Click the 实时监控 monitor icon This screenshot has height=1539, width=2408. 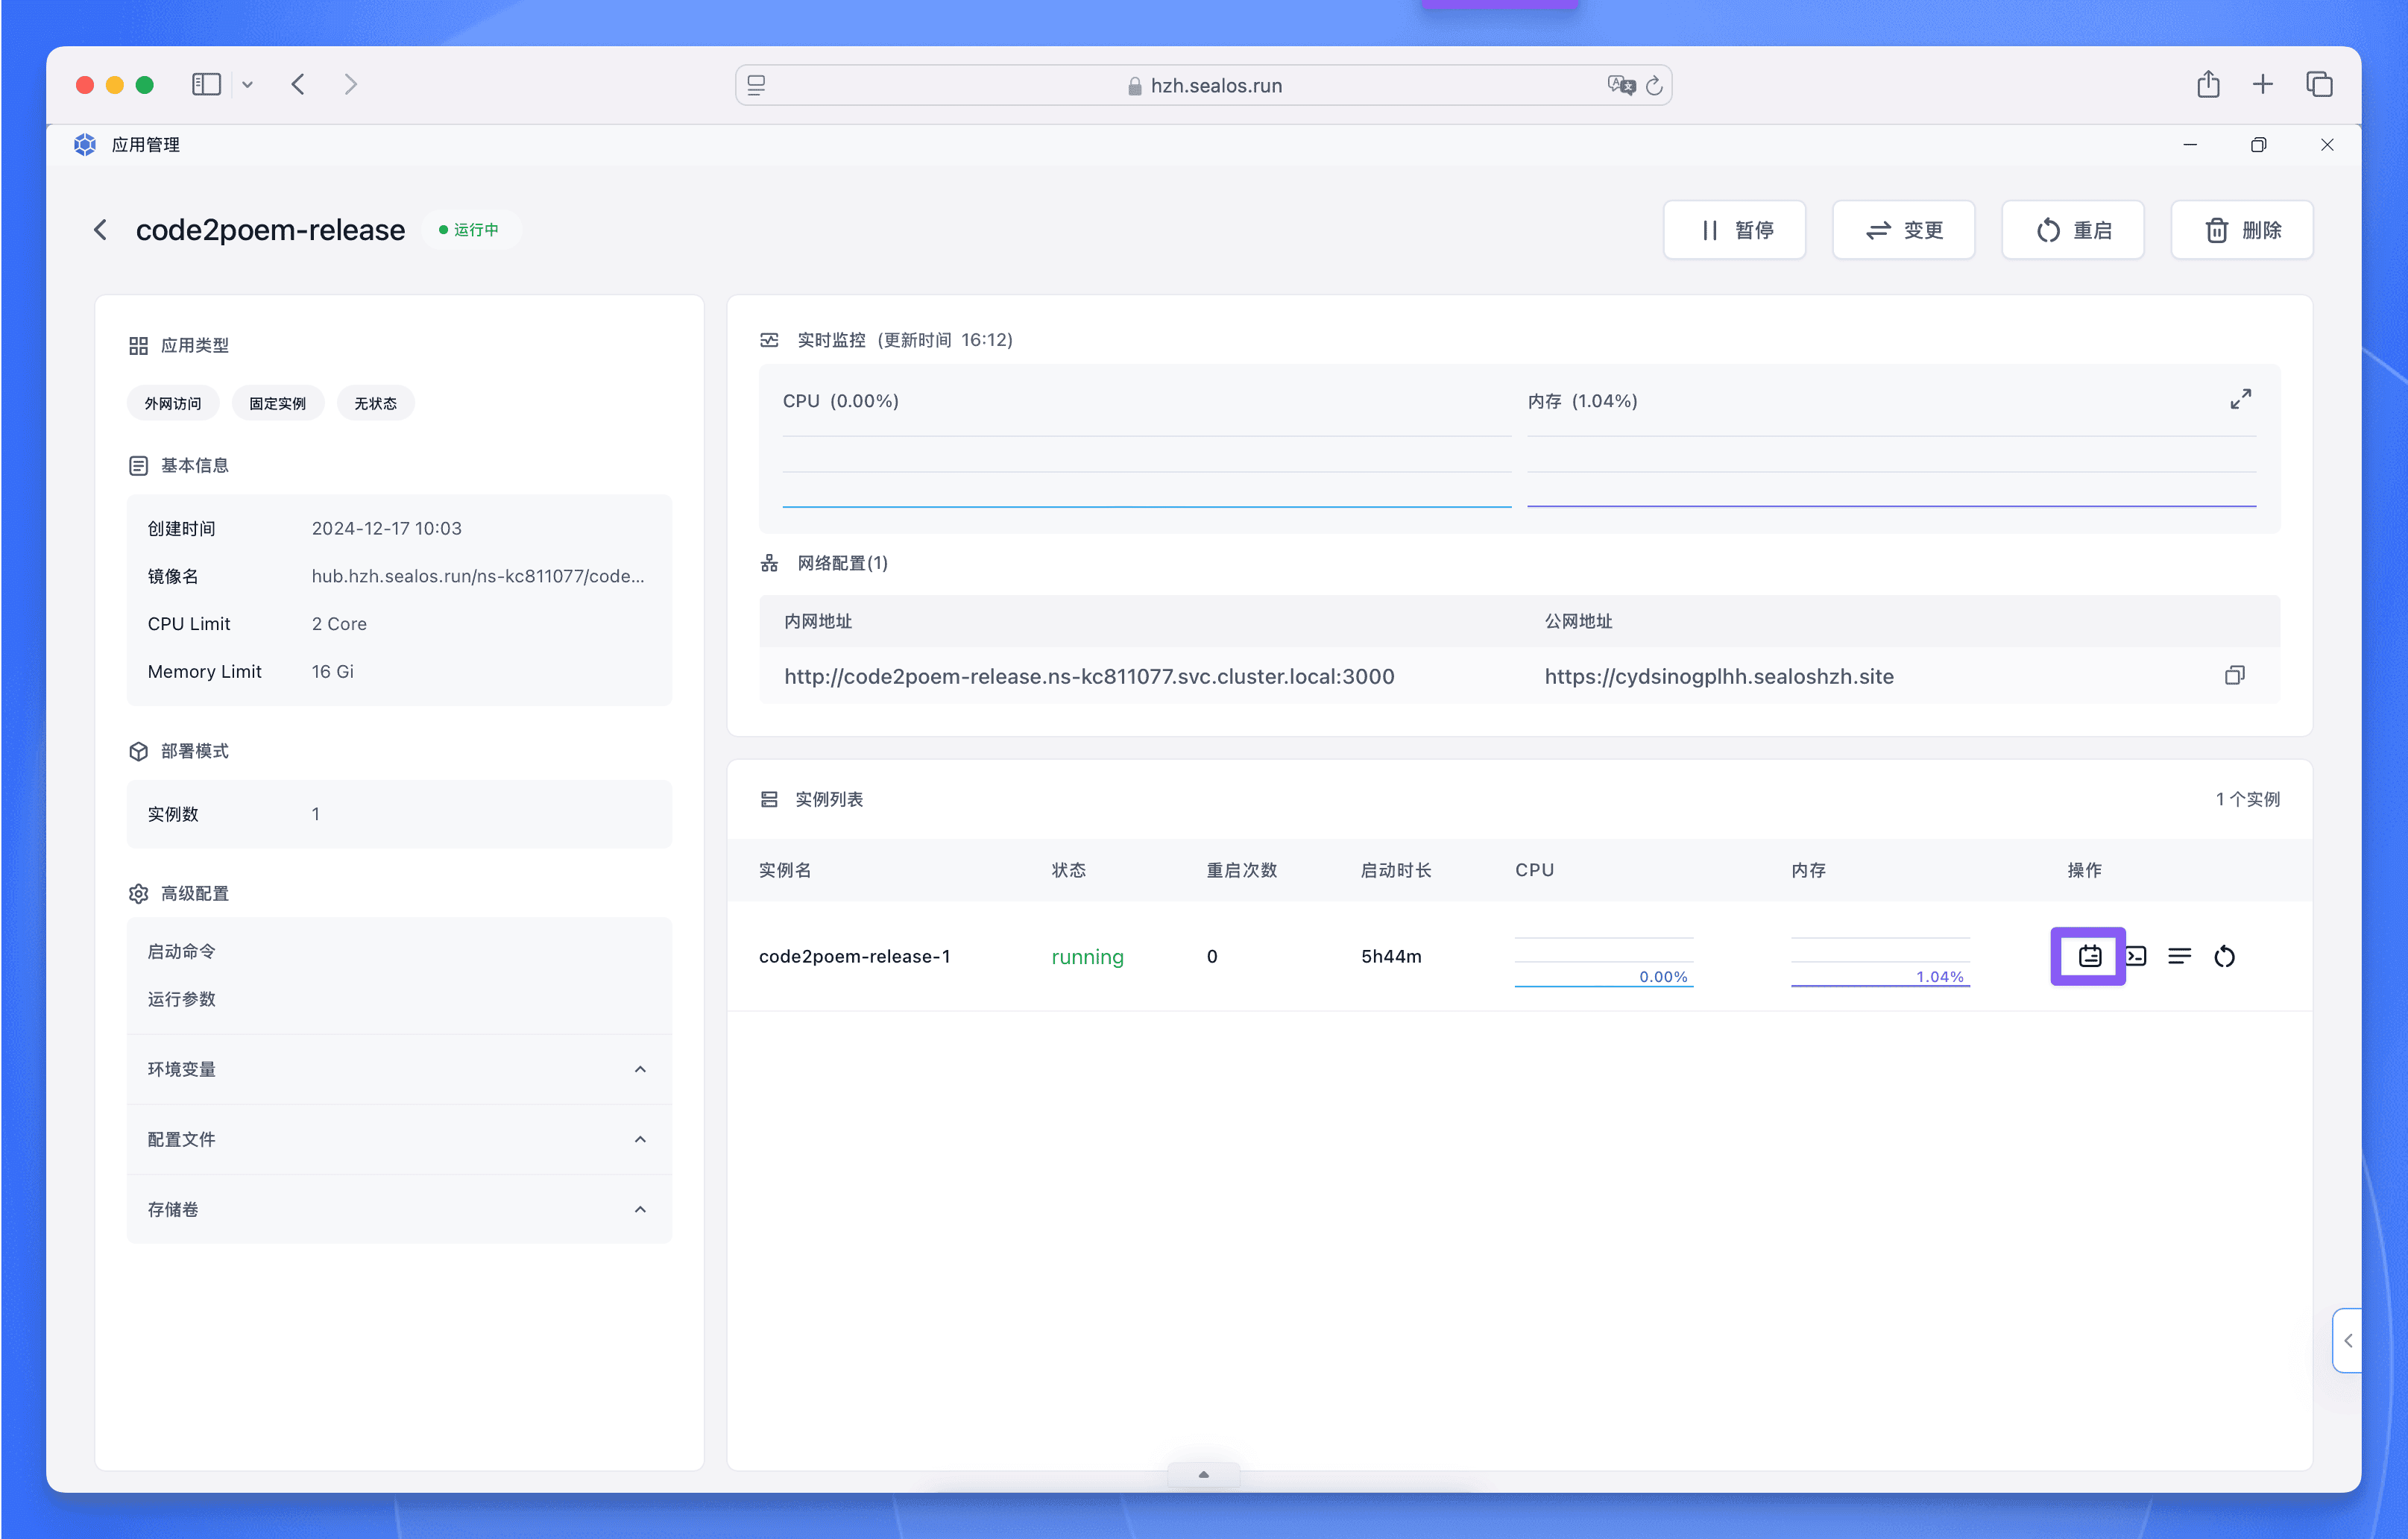pyautogui.click(x=769, y=340)
